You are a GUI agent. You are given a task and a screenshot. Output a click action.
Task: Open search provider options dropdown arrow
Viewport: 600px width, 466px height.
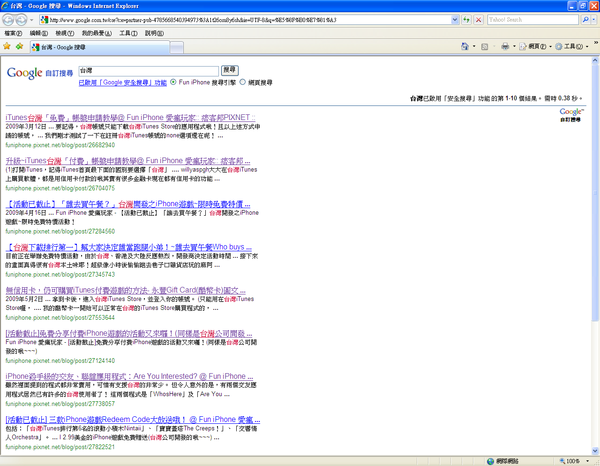click(593, 20)
